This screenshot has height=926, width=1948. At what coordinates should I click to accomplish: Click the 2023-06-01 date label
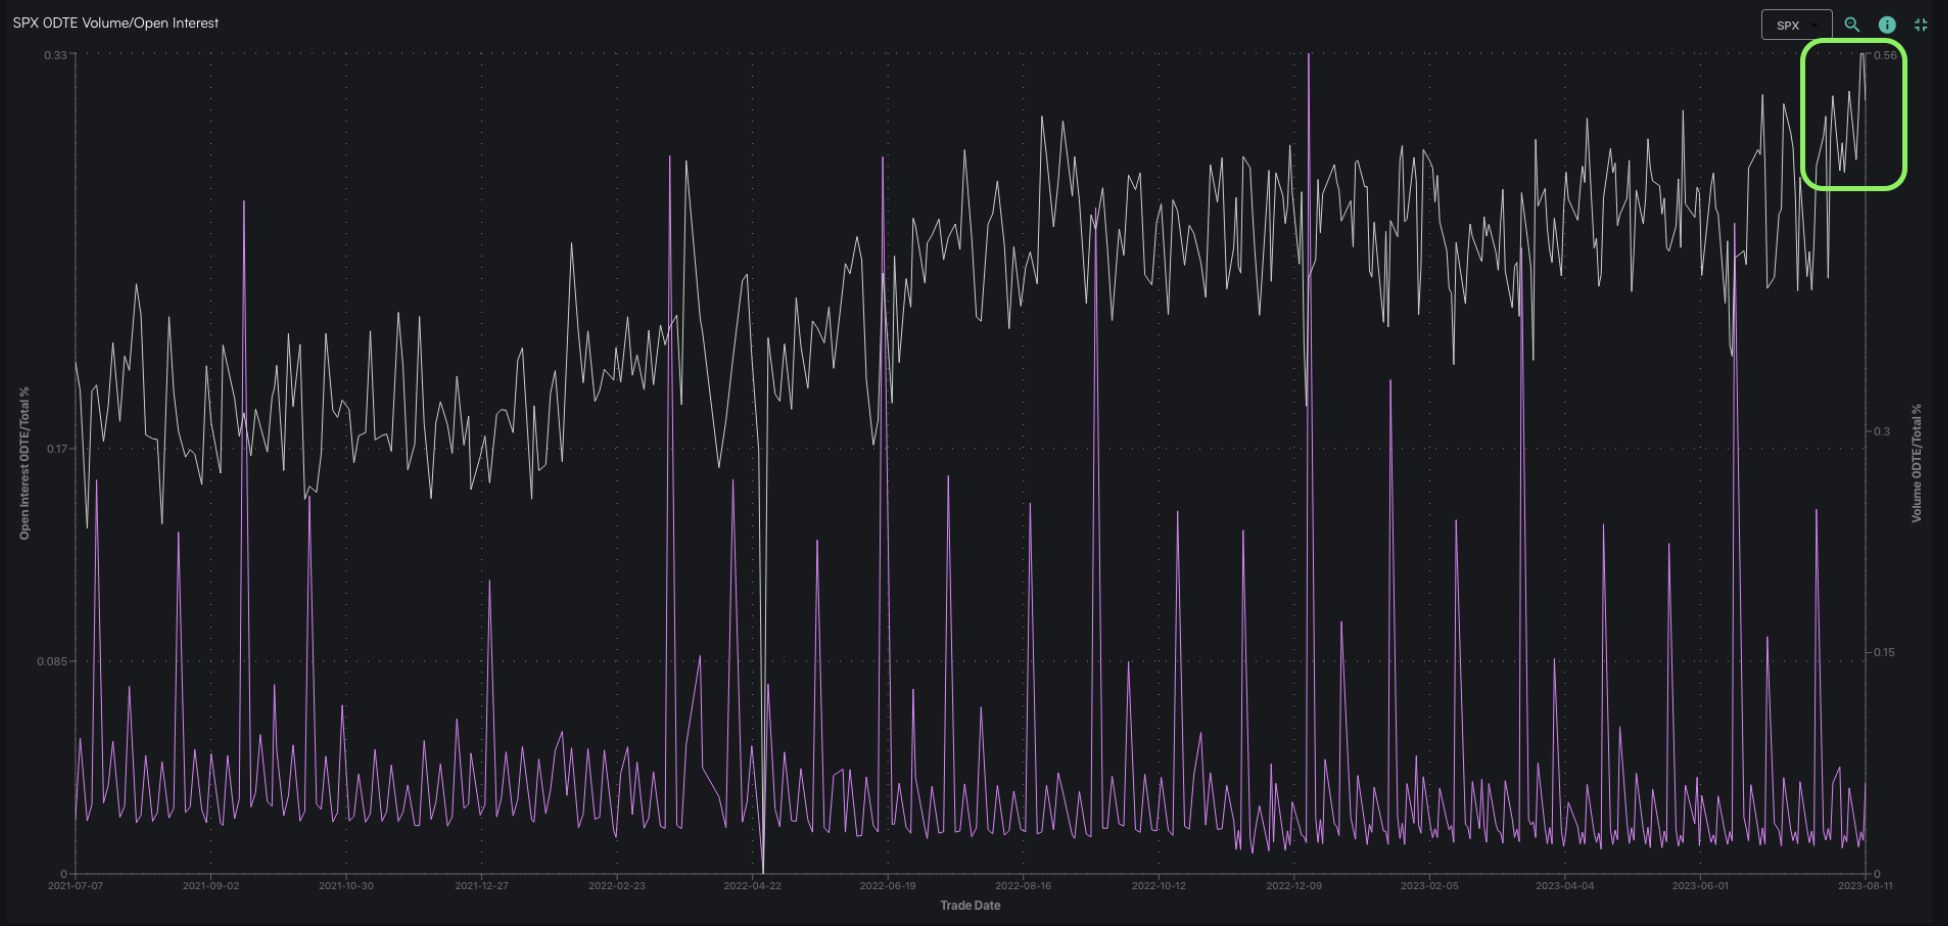point(1700,885)
